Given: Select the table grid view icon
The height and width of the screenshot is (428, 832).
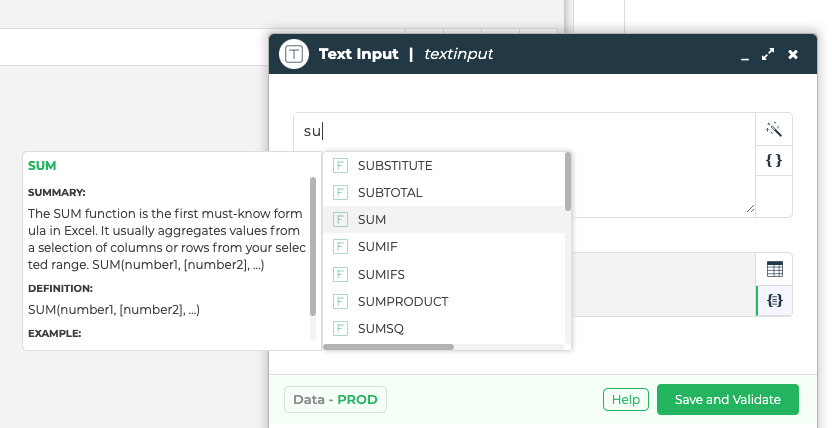Looking at the screenshot, I should [x=775, y=269].
